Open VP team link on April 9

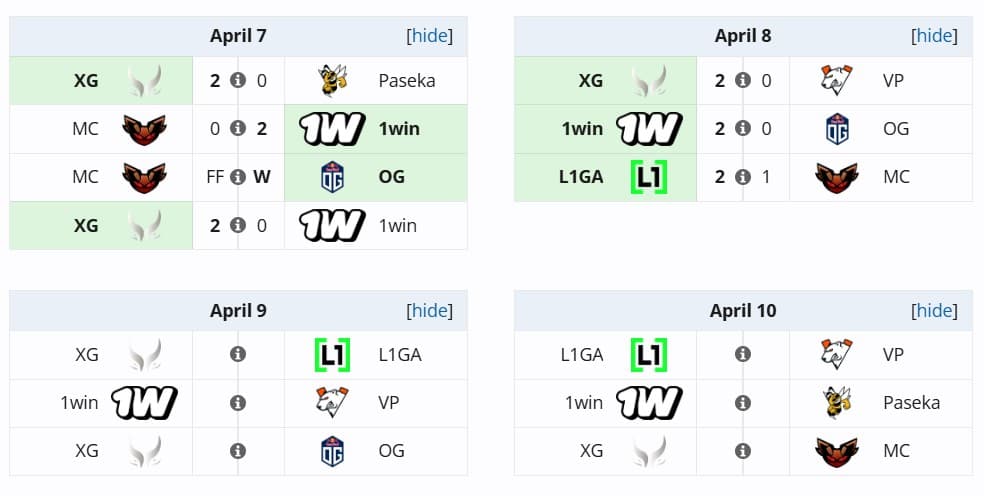(x=389, y=402)
